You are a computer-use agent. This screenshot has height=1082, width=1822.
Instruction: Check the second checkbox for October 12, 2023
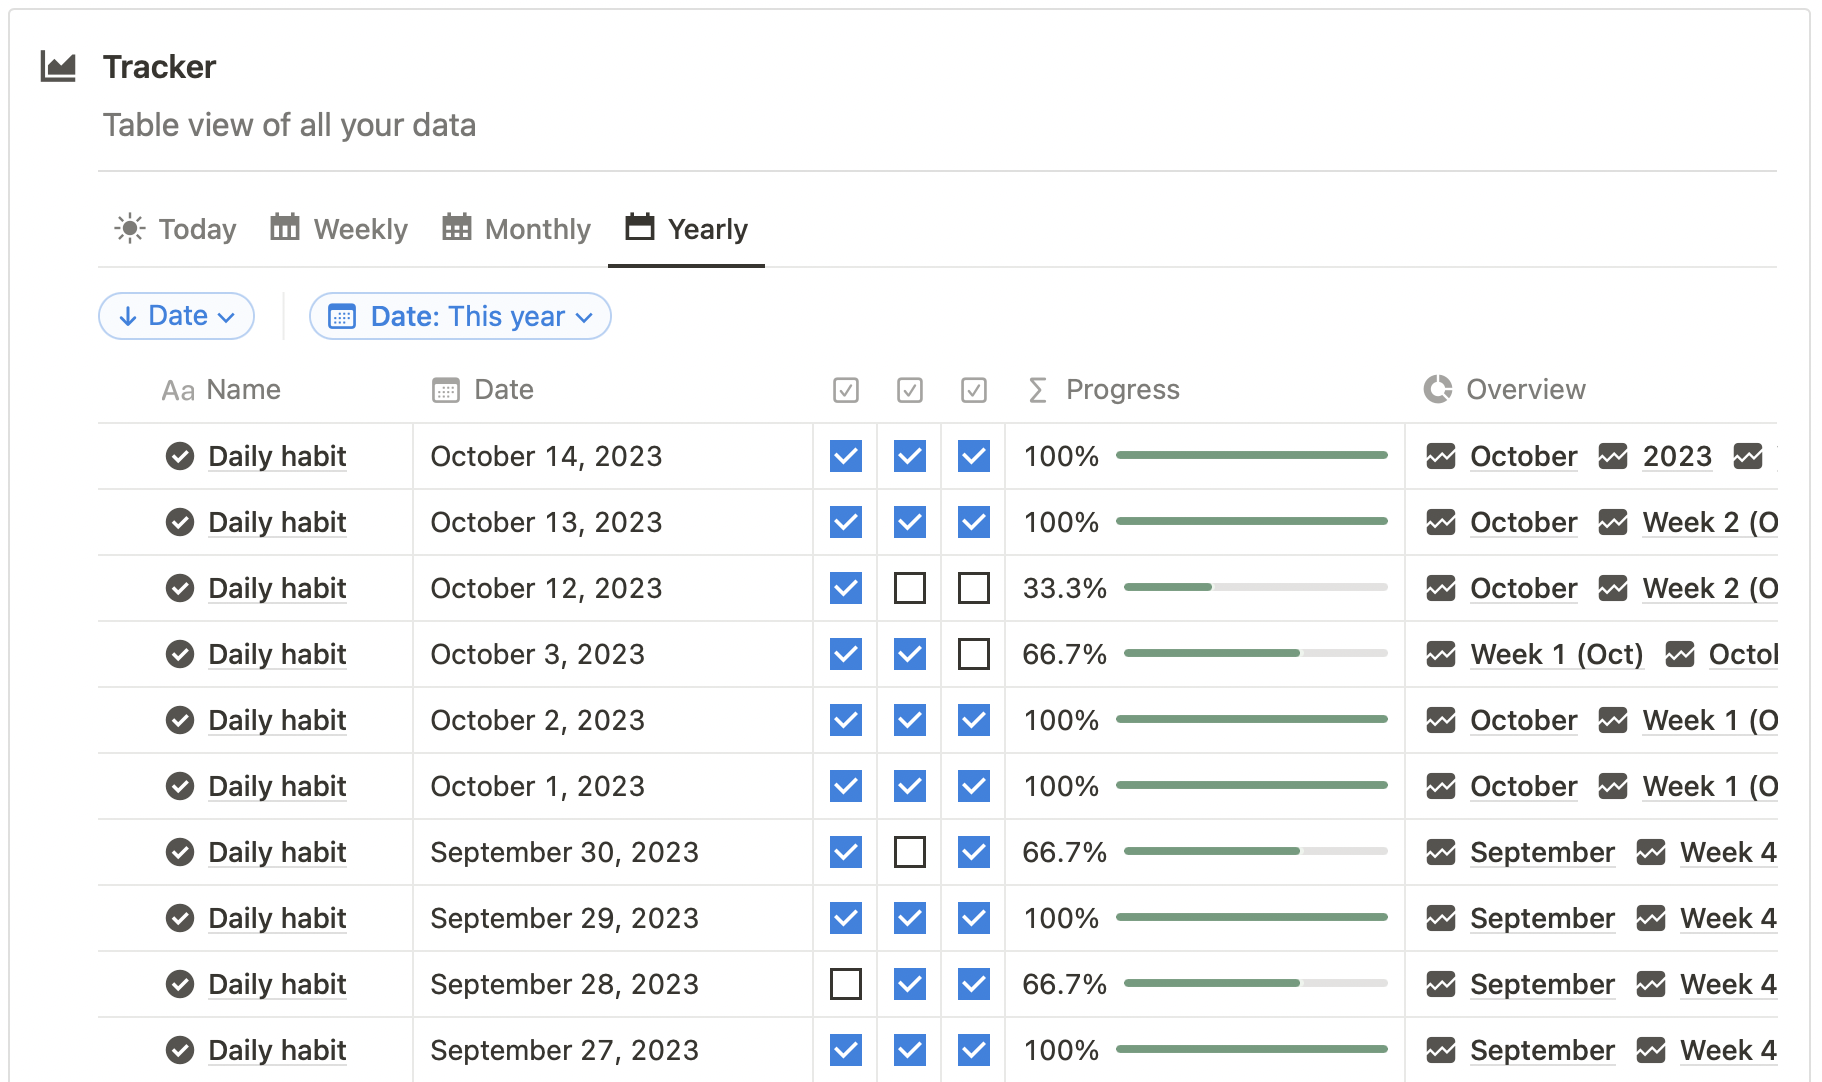click(910, 588)
